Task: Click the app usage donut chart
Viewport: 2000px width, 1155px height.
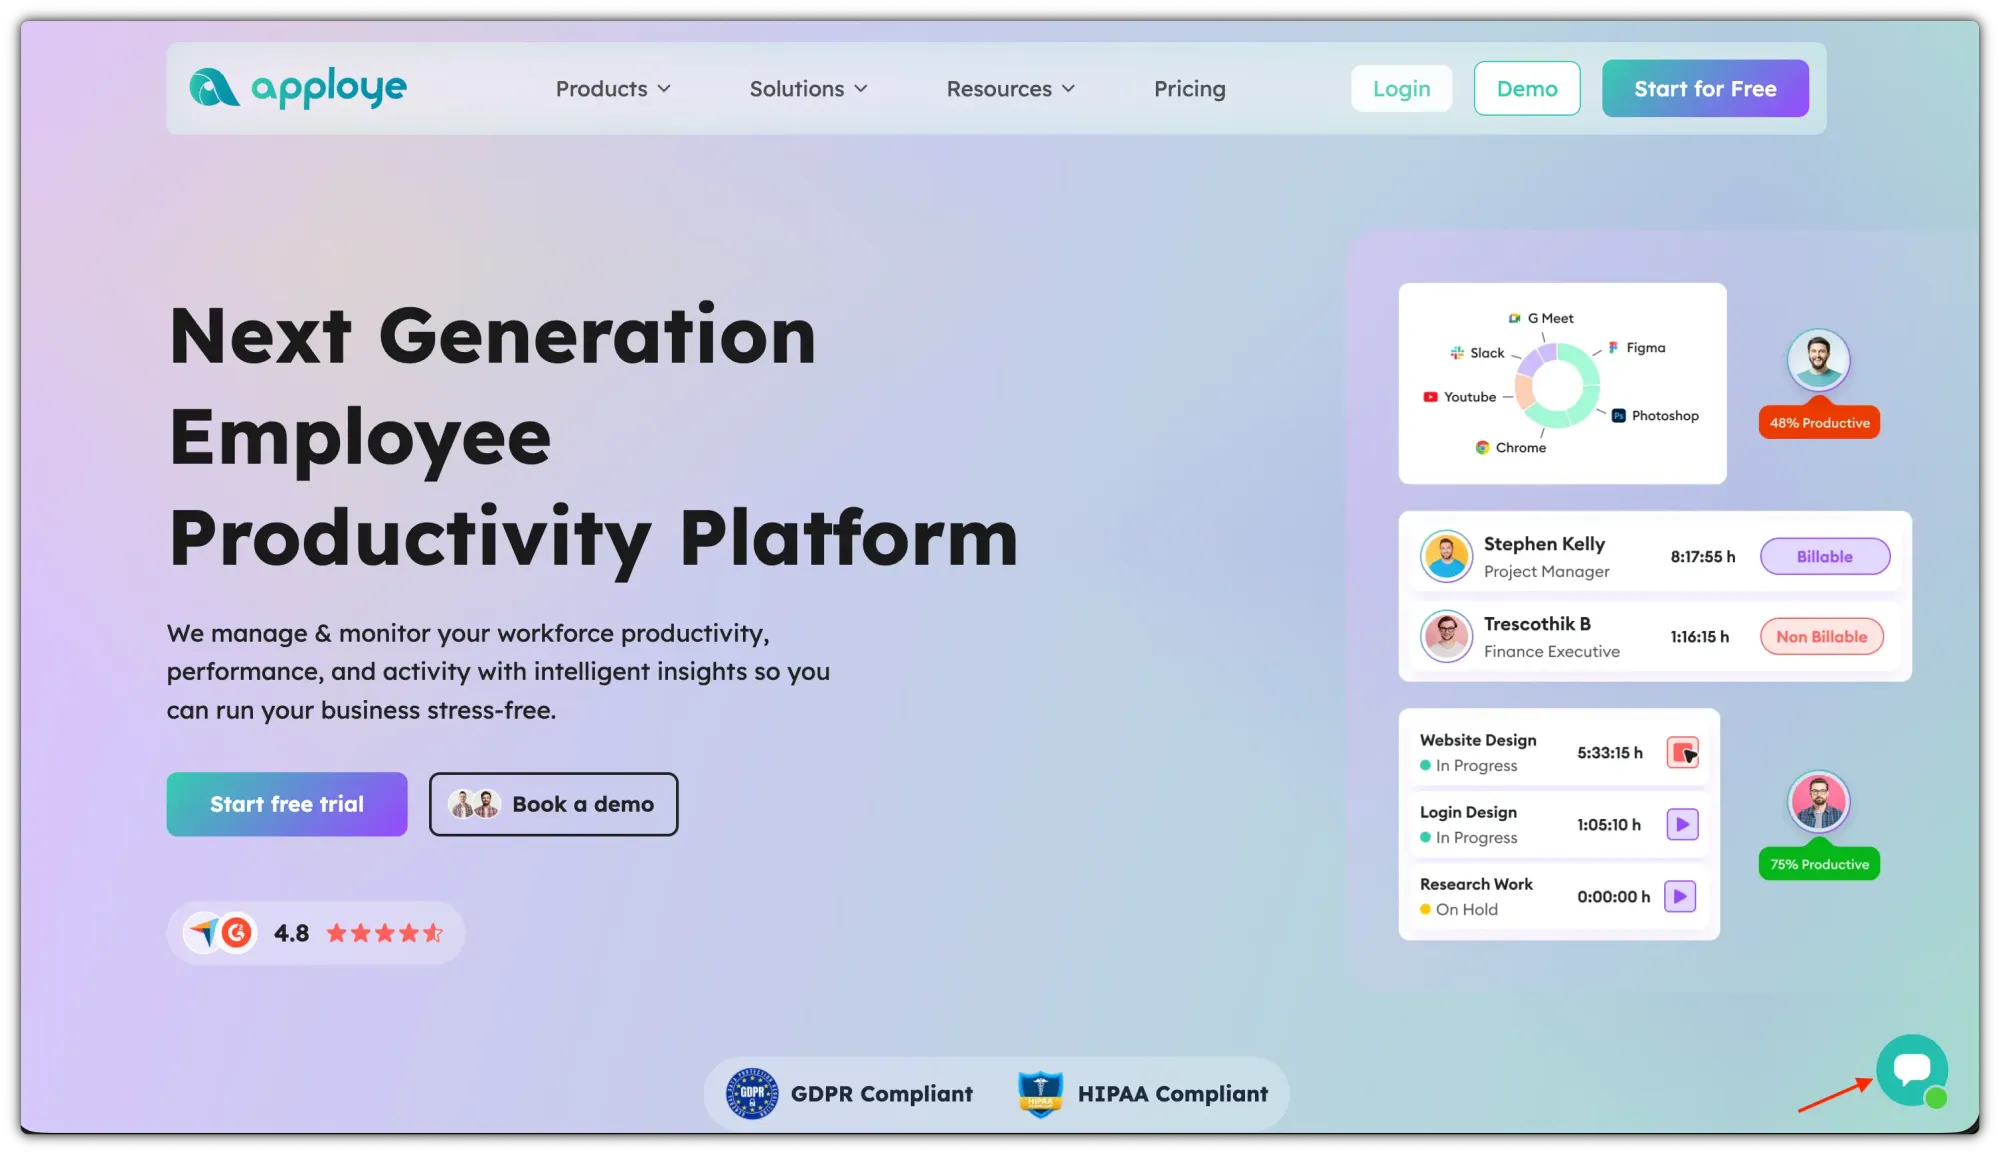Action: tap(1557, 386)
